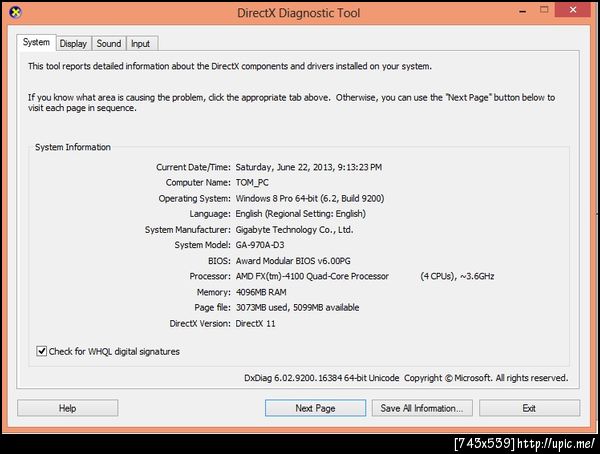Click the 'DxDiag 6.02.9200.16384 64-bit Unicode' text
600x454 pixels.
(x=322, y=378)
